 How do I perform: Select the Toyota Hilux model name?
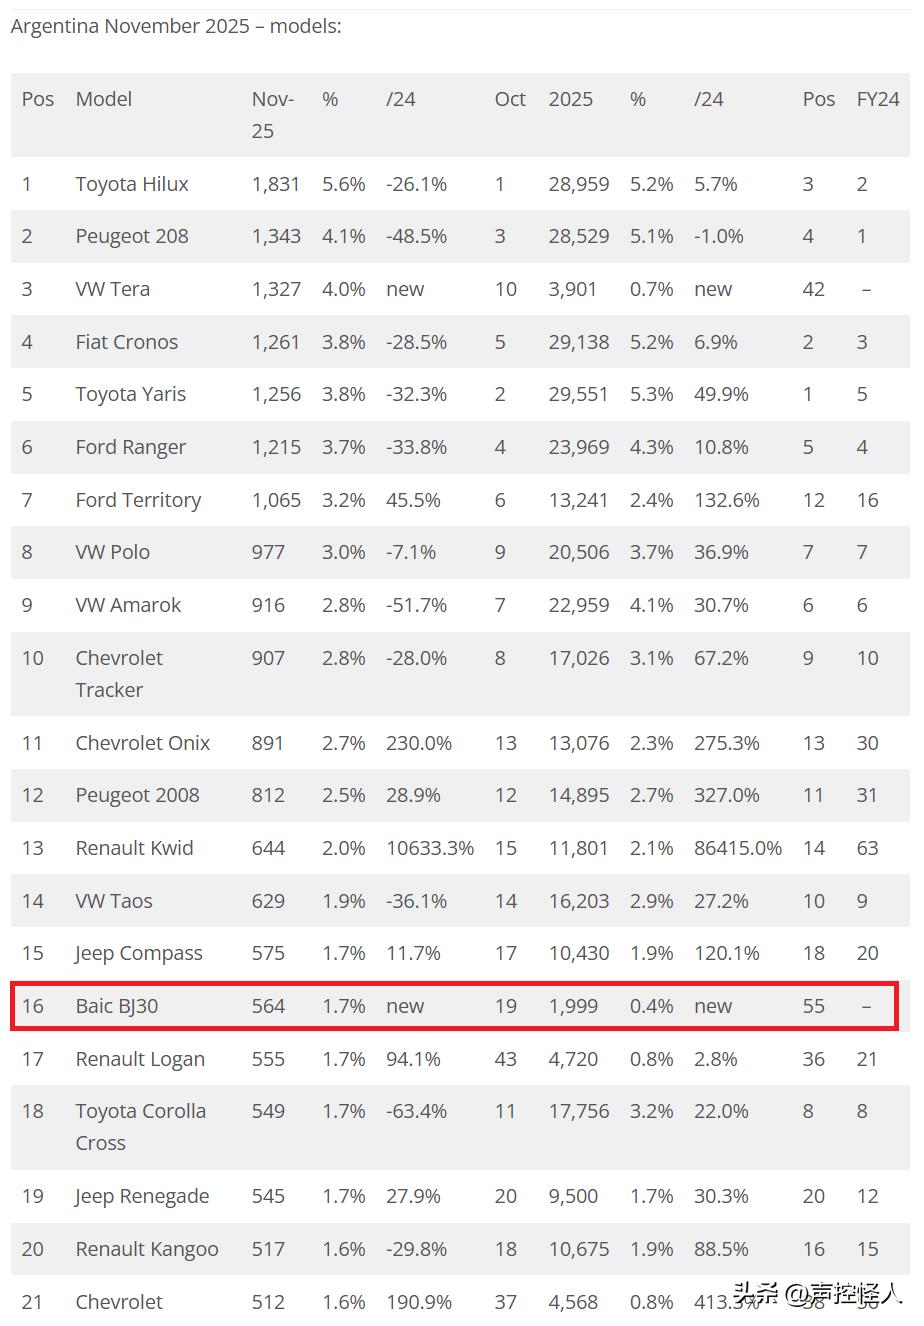point(132,184)
